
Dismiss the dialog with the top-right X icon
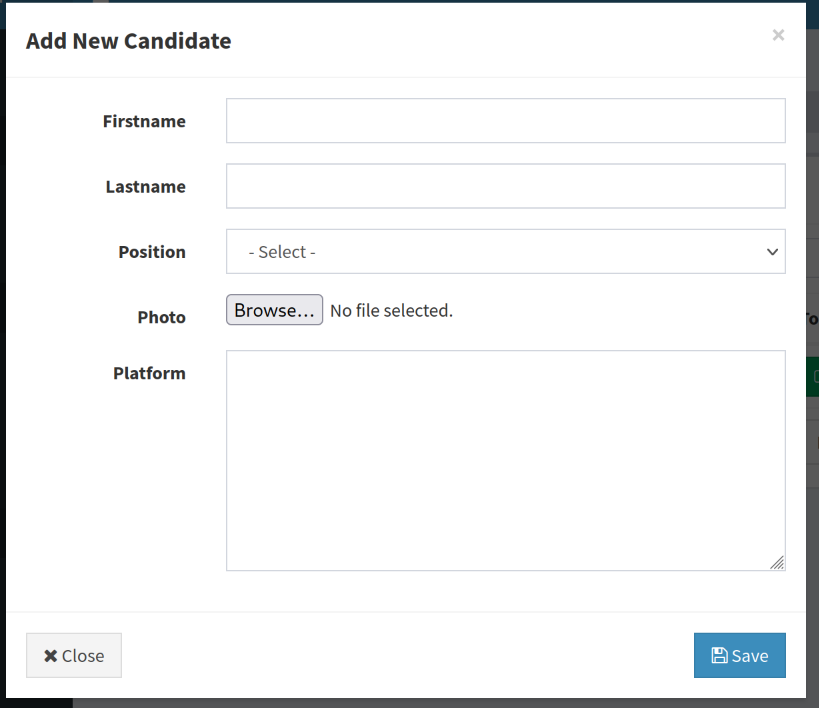pos(778,35)
